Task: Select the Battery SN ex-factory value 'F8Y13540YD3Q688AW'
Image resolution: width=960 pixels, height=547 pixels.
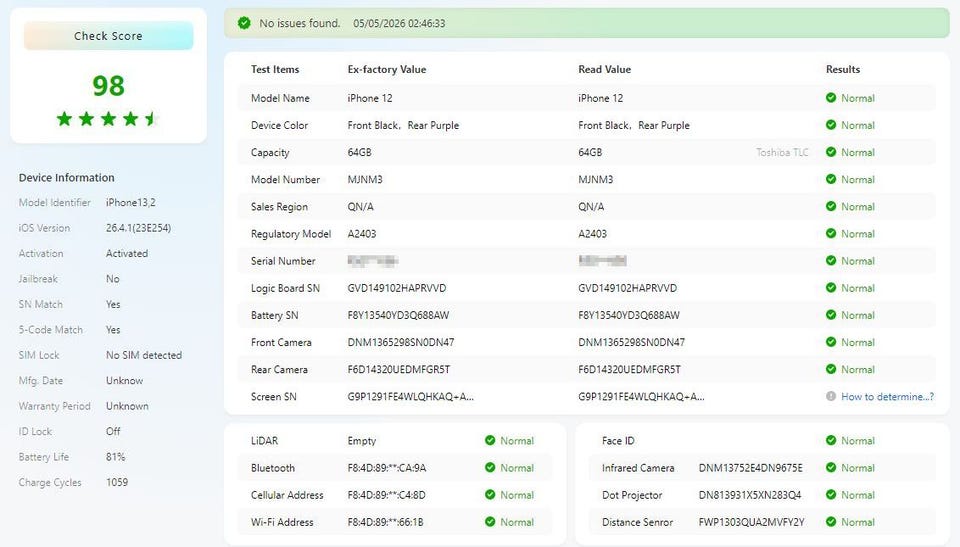Action: pos(398,315)
